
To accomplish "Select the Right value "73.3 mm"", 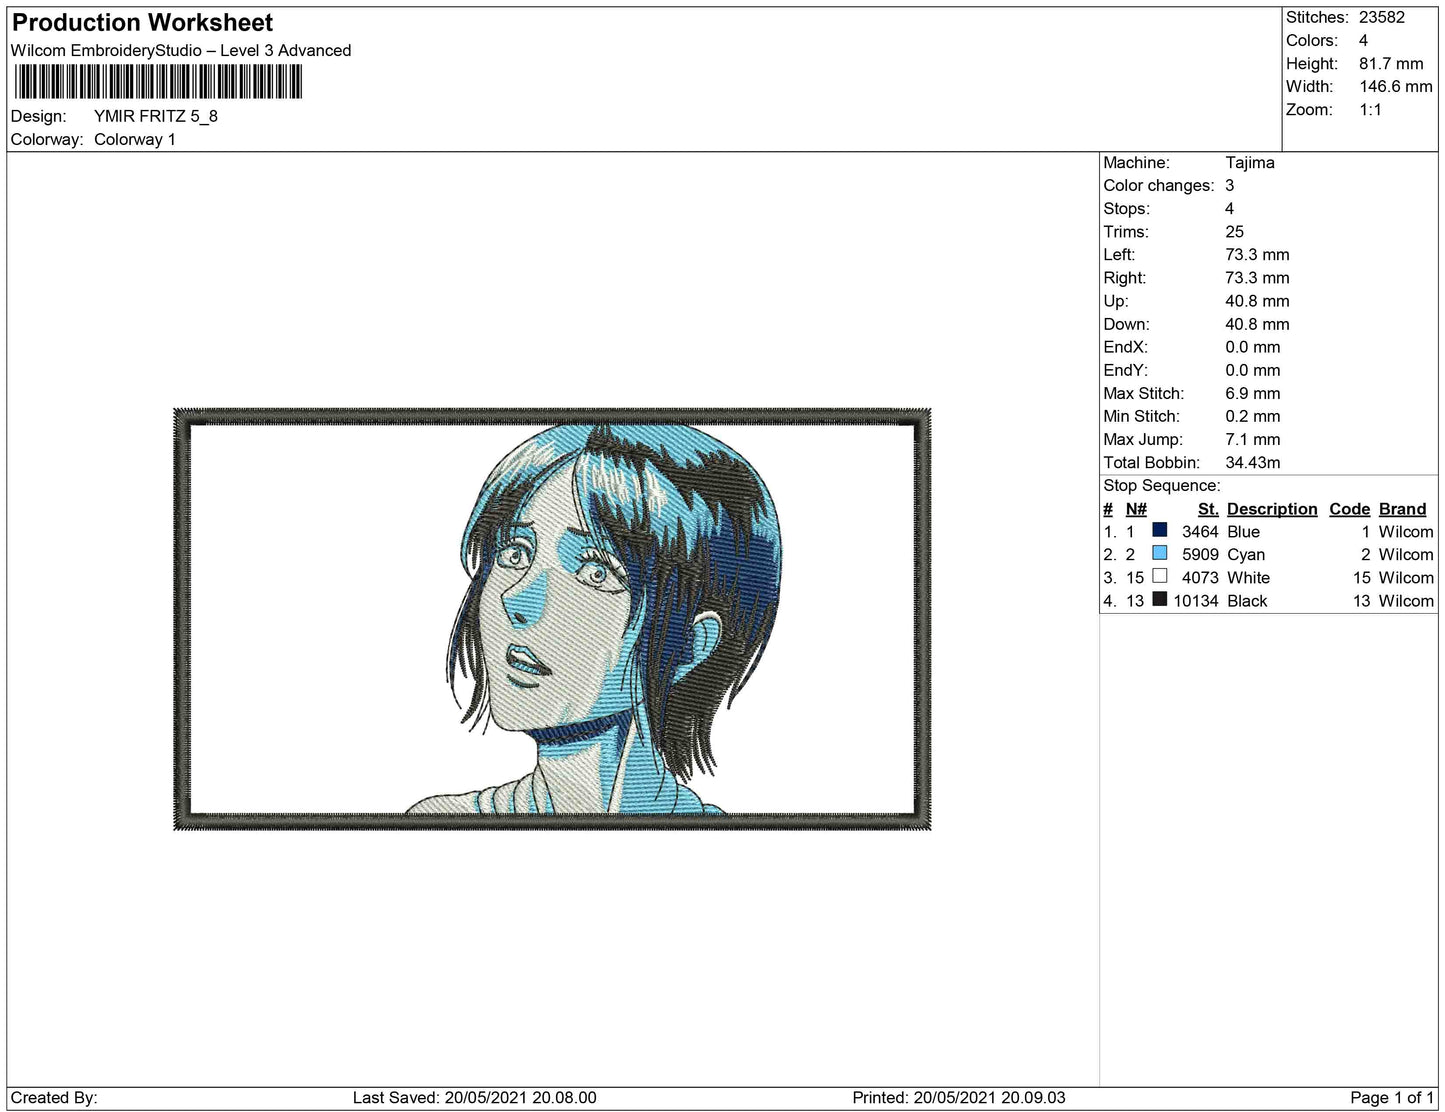I will click(x=1258, y=277).
